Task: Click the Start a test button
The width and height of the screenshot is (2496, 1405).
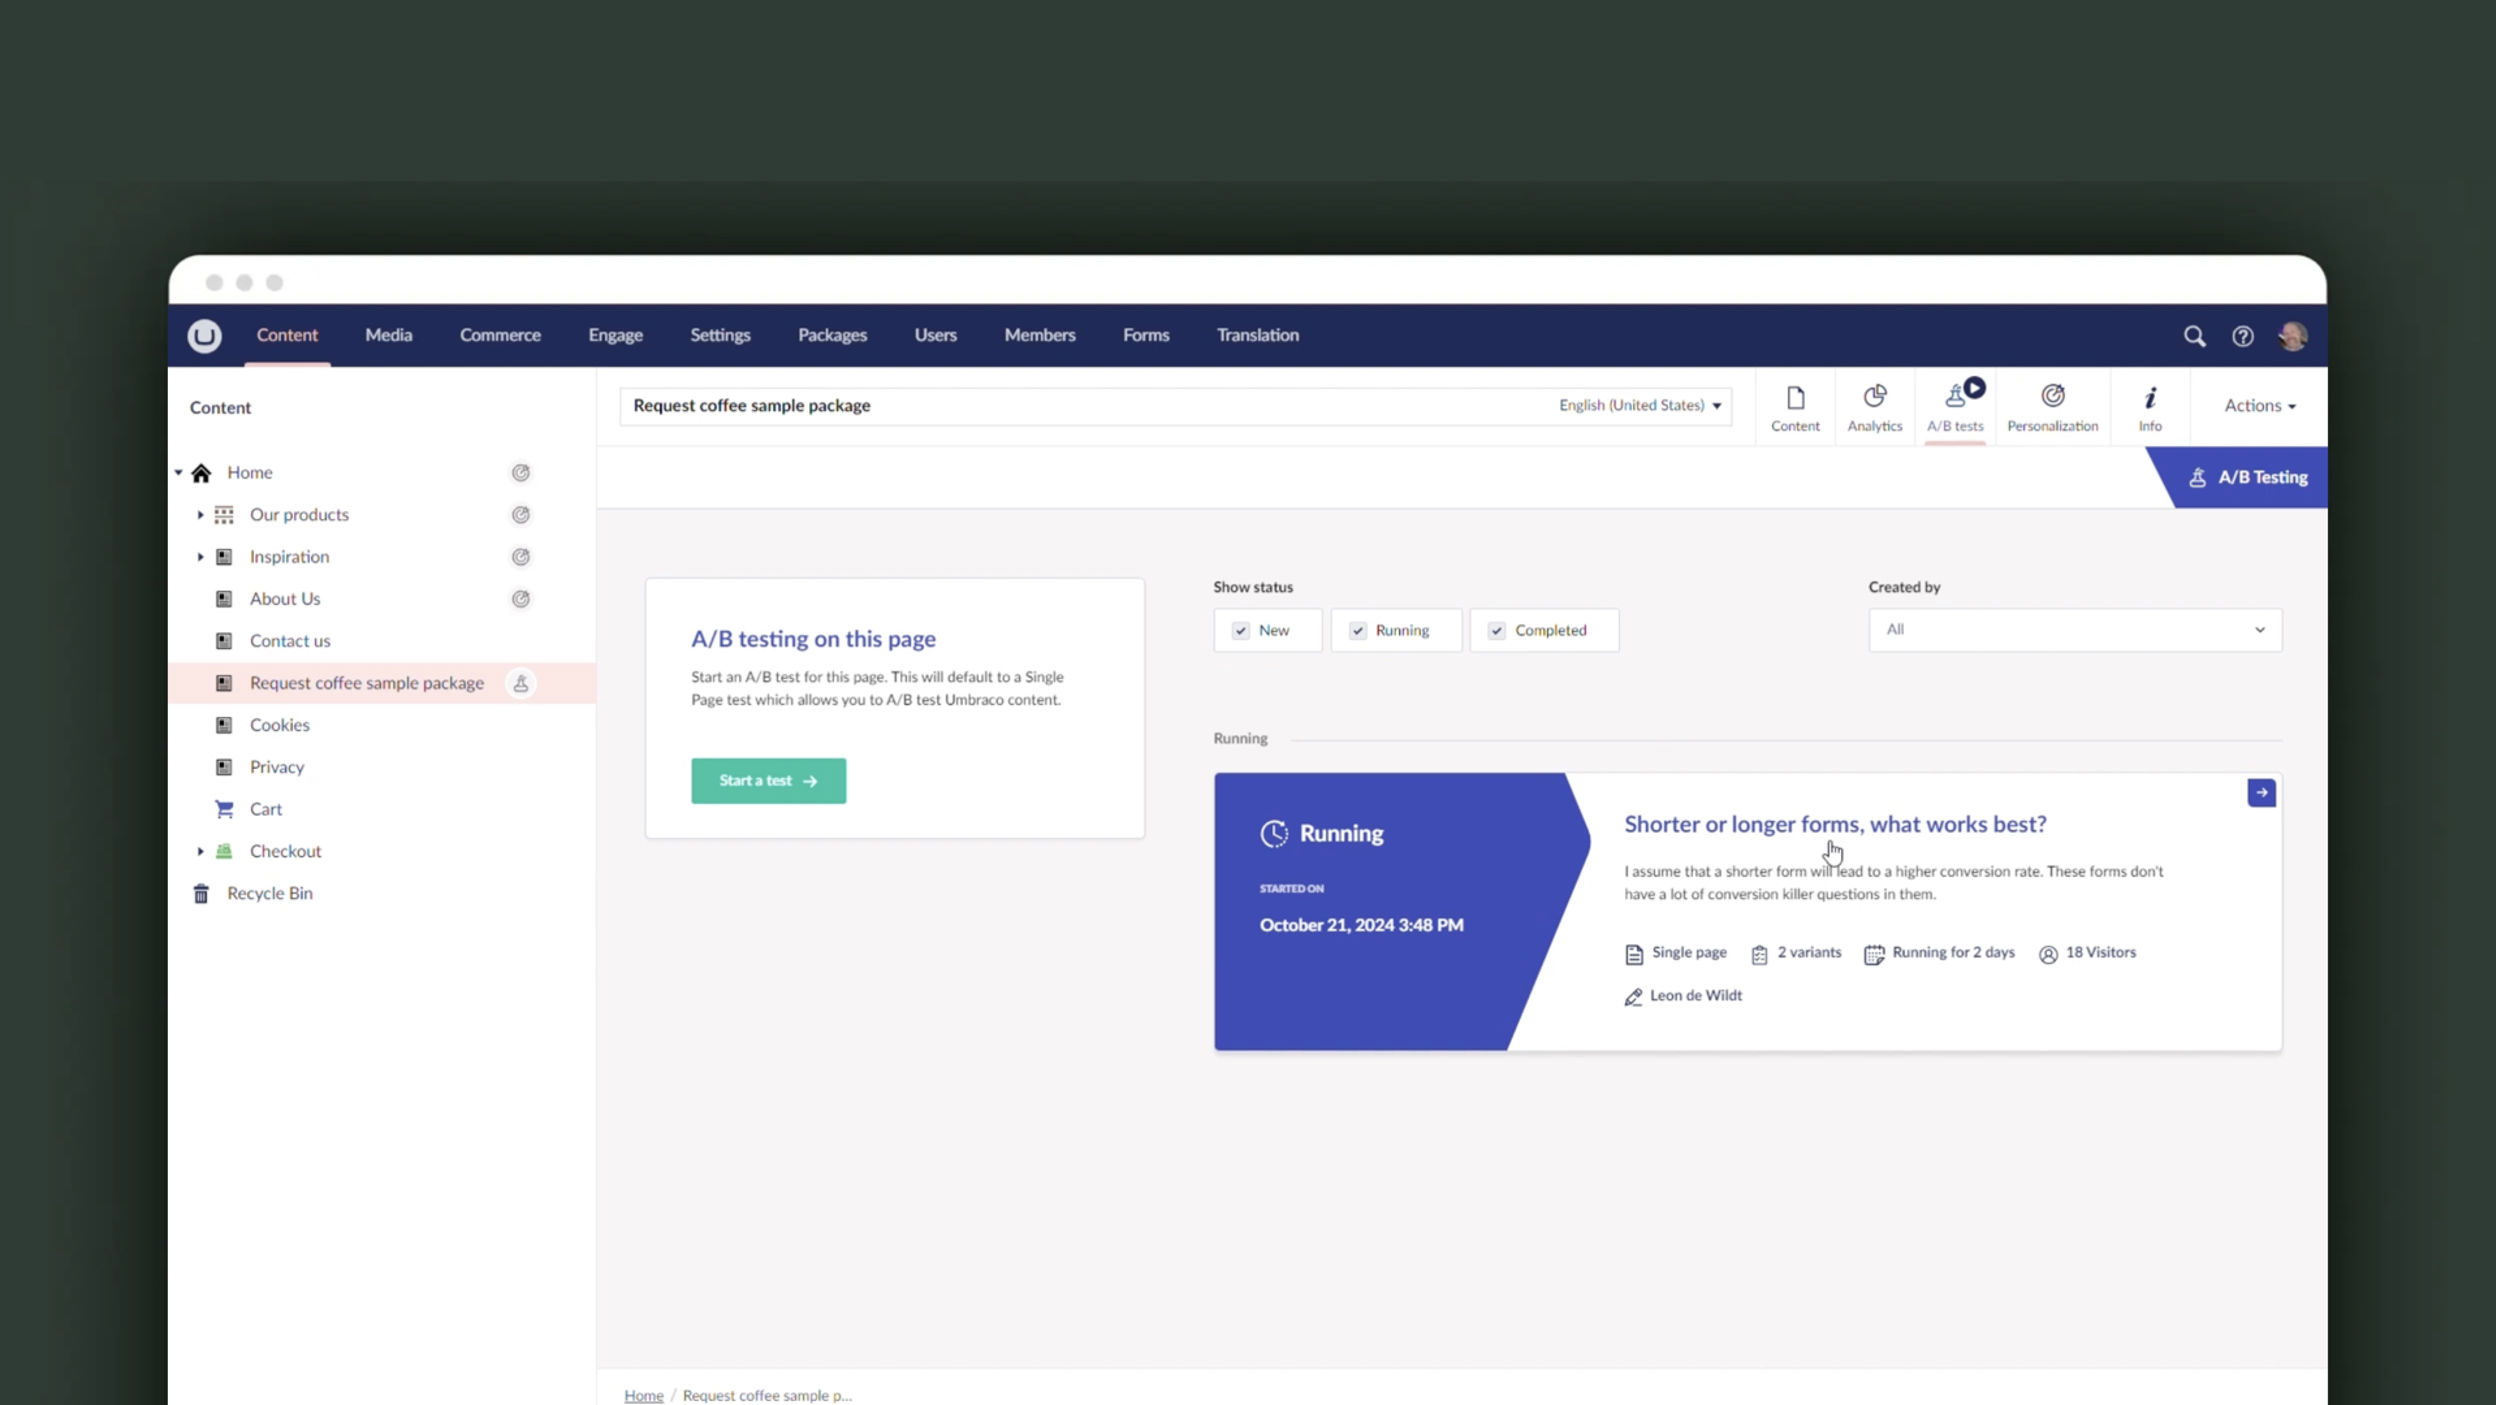Action: 768,781
